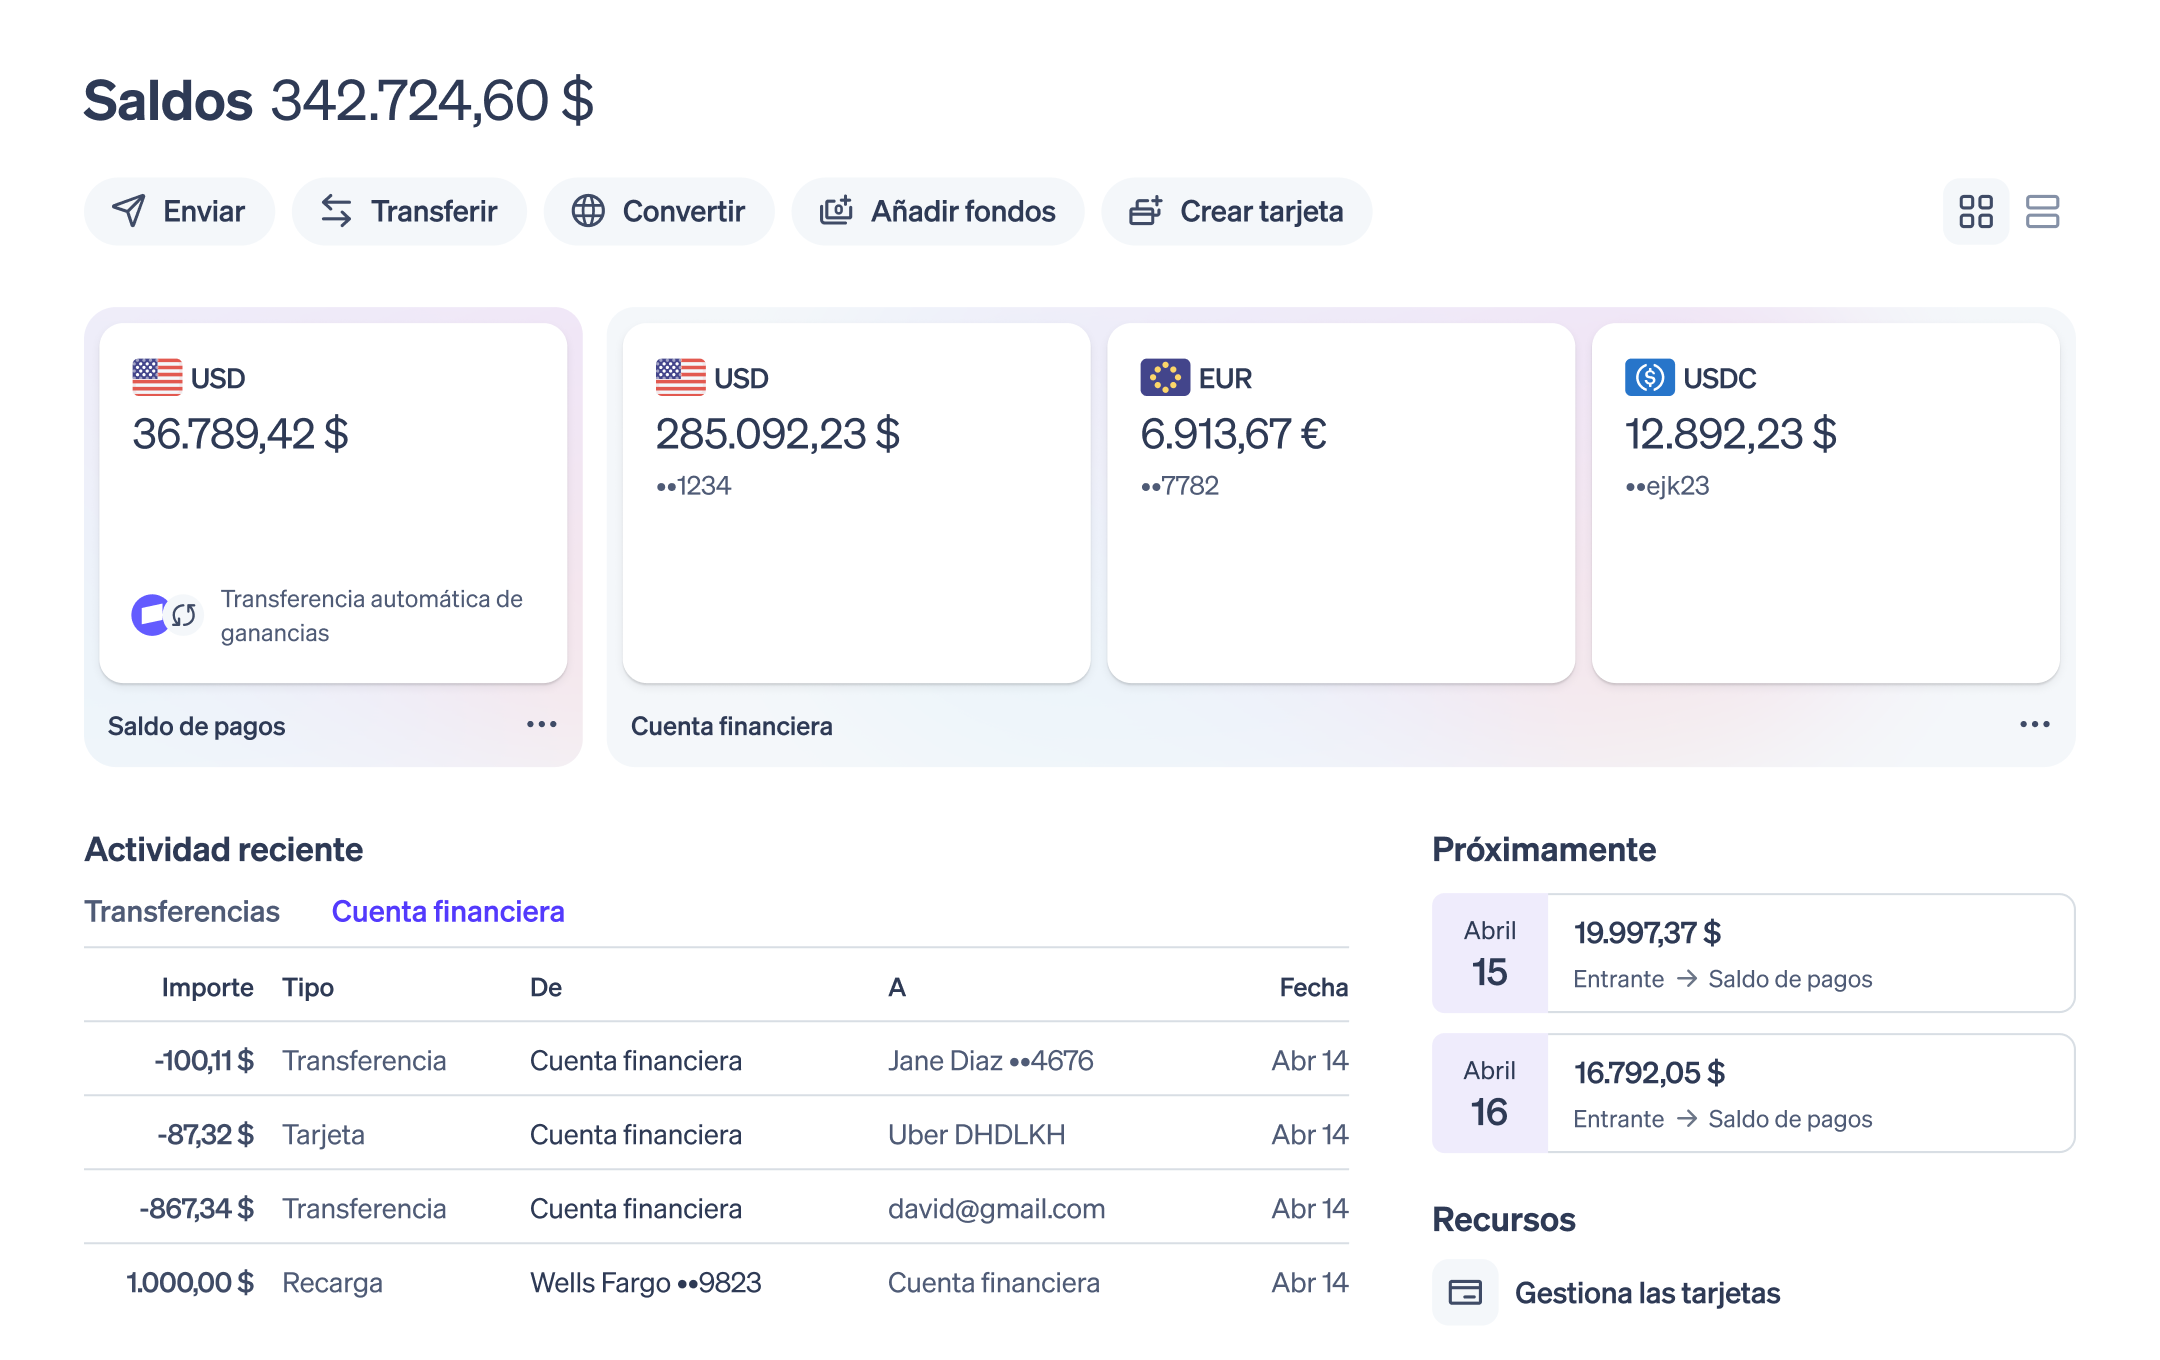Open the Uber DHDLKH transaction row
Screen dimensions: 2160x1360
[x=716, y=1134]
